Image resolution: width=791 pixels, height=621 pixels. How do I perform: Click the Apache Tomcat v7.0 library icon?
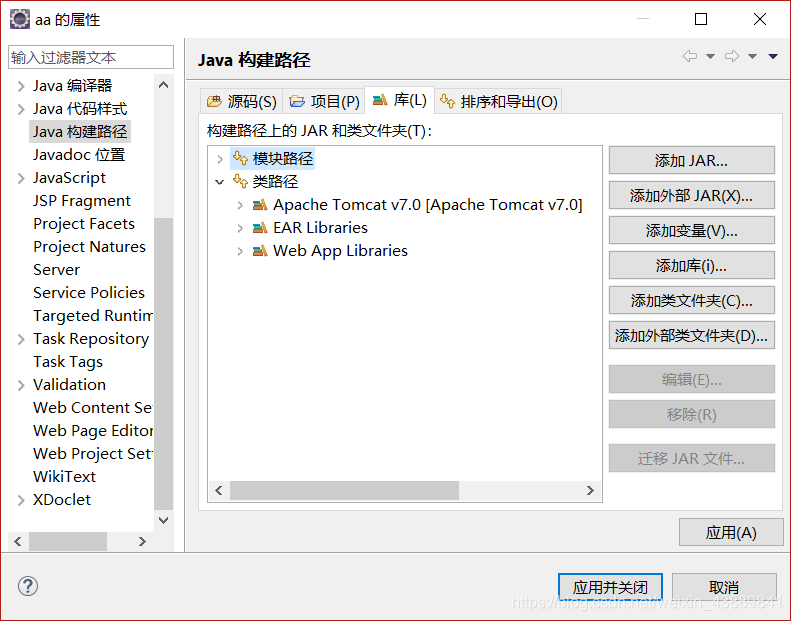(x=260, y=205)
